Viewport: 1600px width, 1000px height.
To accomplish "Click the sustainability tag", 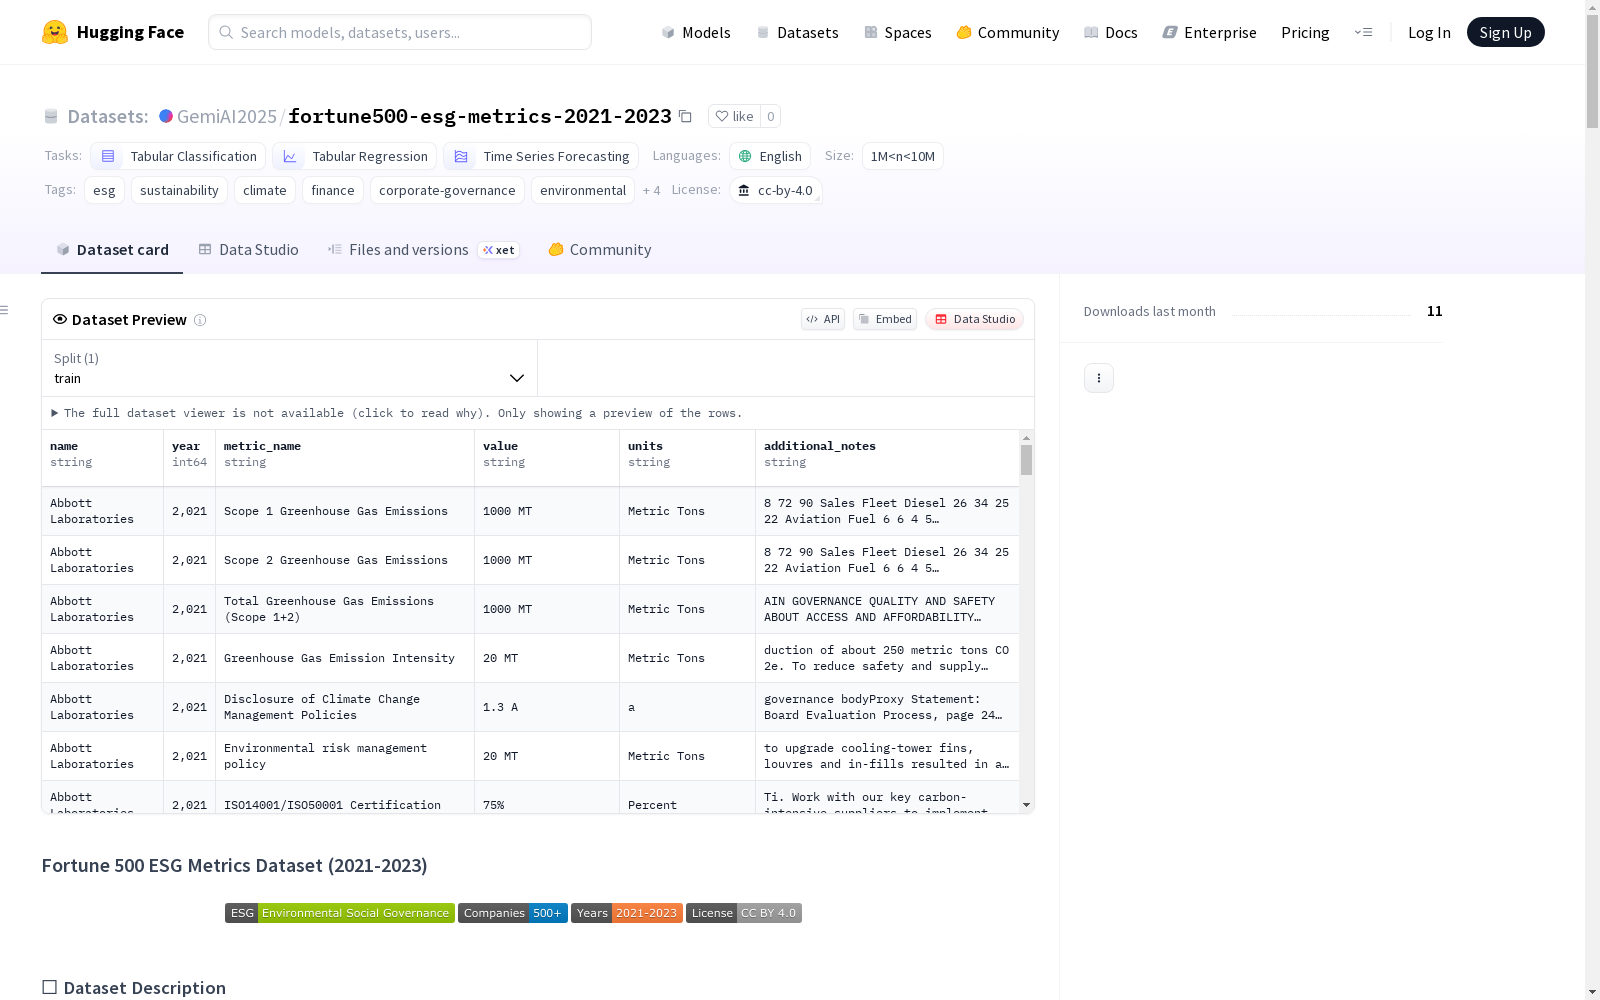I will pos(179,190).
